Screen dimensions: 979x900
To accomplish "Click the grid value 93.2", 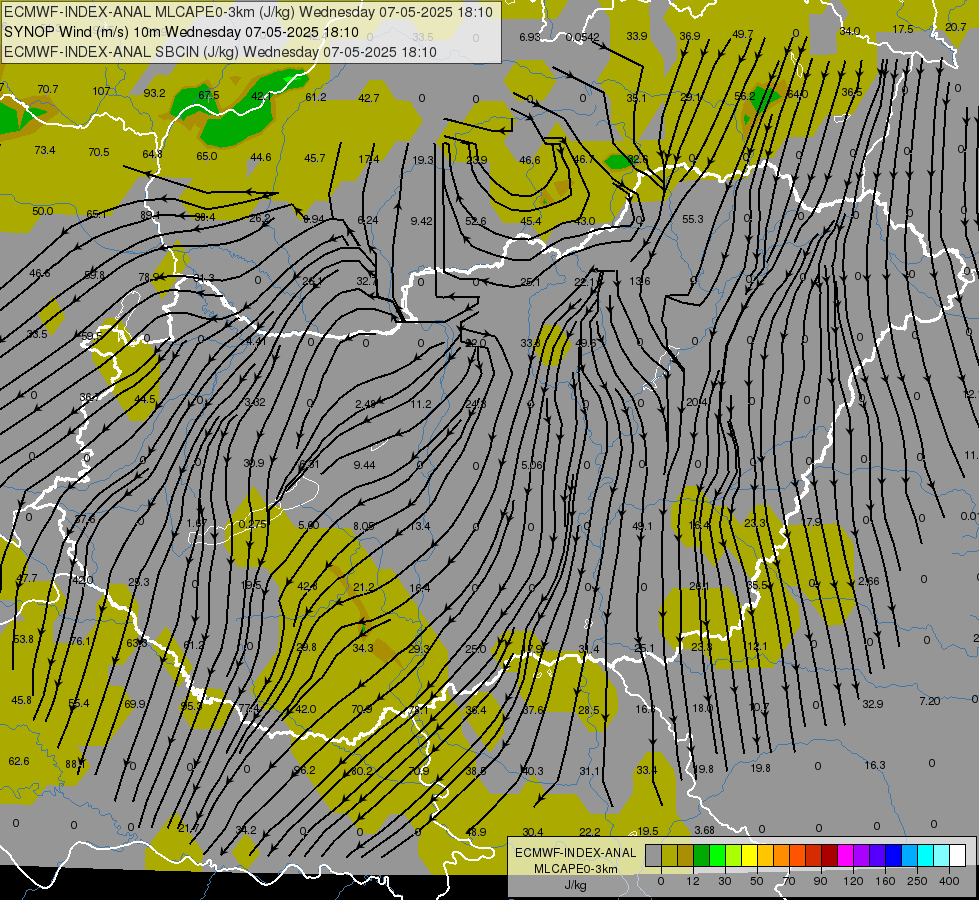I will tap(154, 93).
